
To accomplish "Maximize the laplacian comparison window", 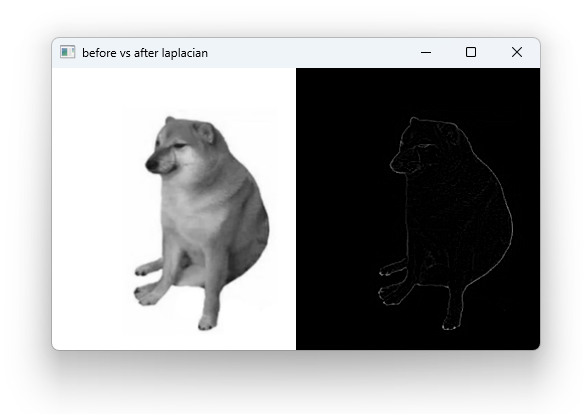I will (x=471, y=52).
